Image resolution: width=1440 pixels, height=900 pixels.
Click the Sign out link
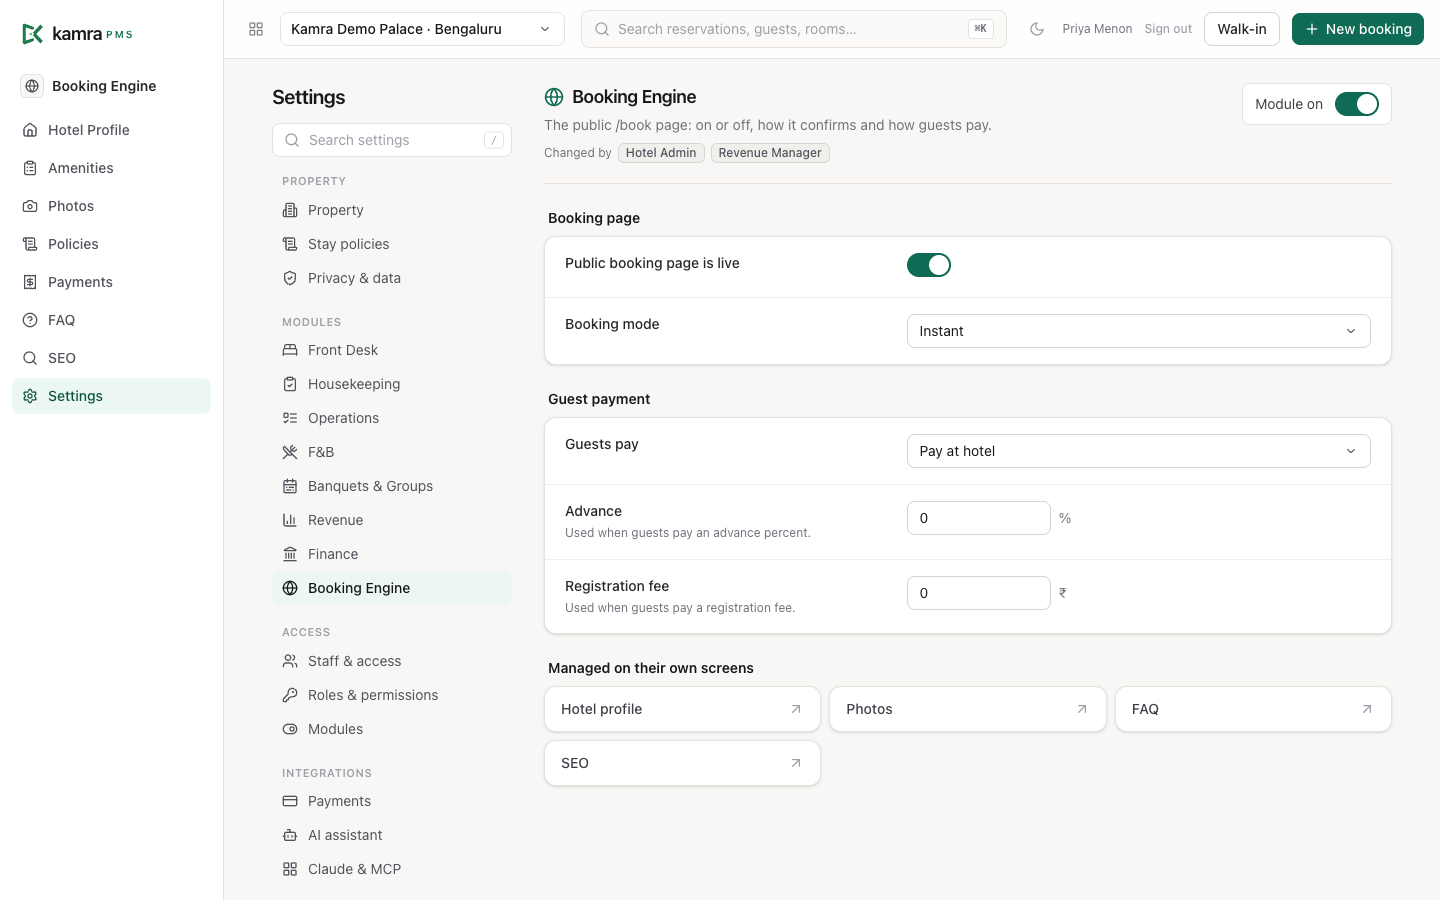(x=1168, y=29)
